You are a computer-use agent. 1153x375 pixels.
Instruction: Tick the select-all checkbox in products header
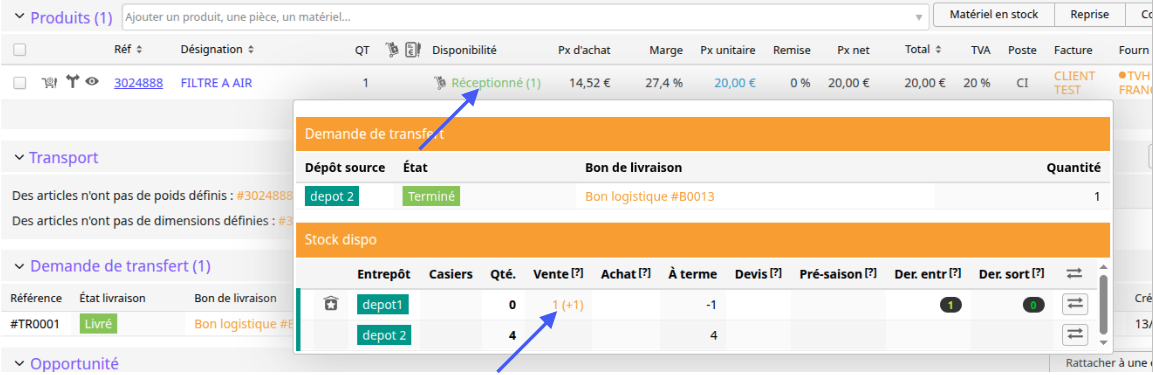click(x=20, y=50)
